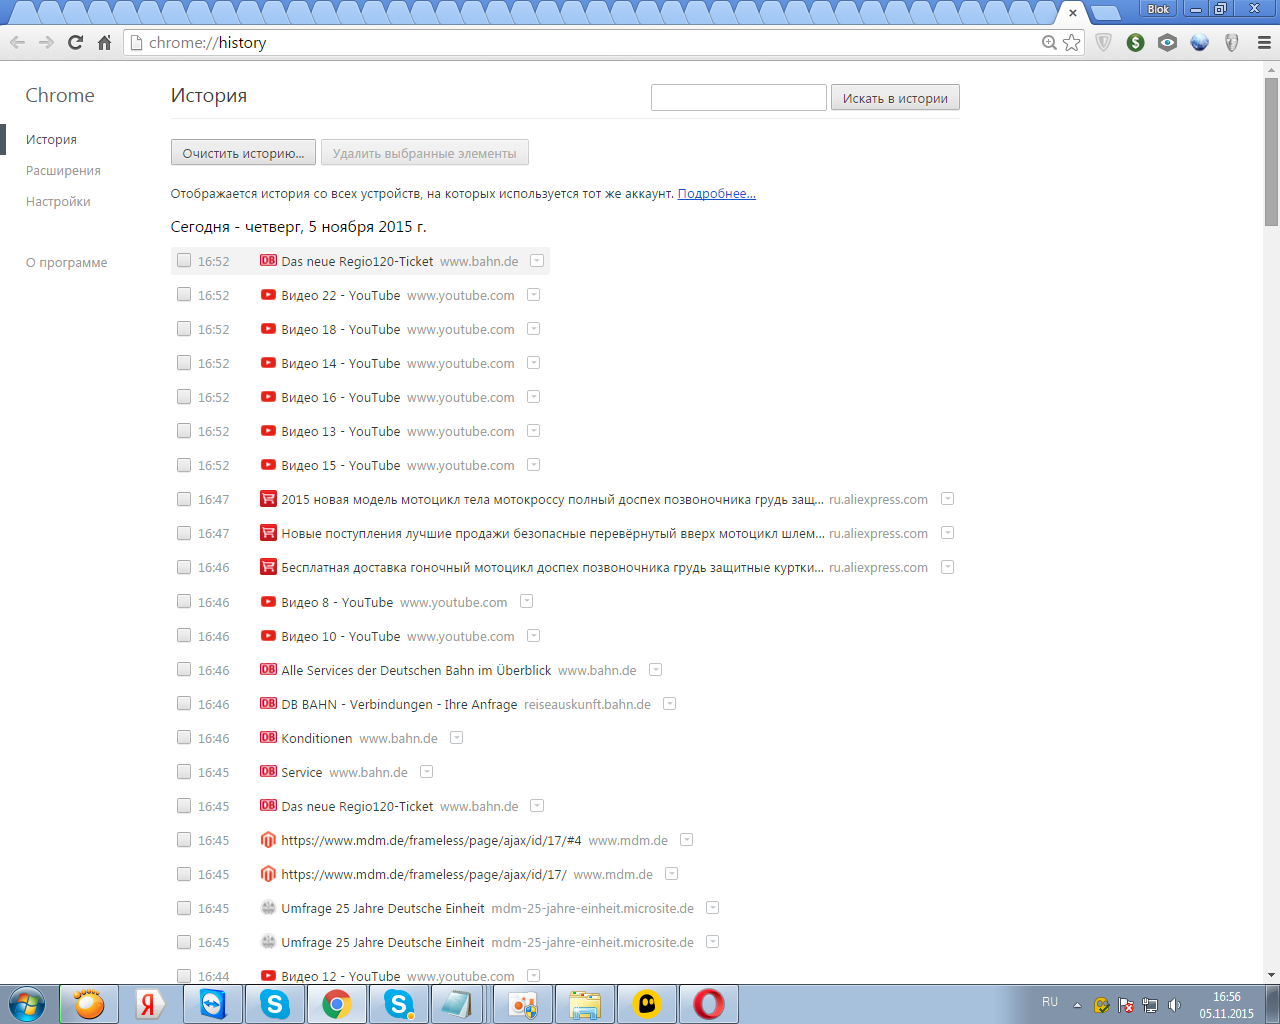Open TeamViewer from taskbar
The image size is (1280, 1024).
(x=213, y=1004)
